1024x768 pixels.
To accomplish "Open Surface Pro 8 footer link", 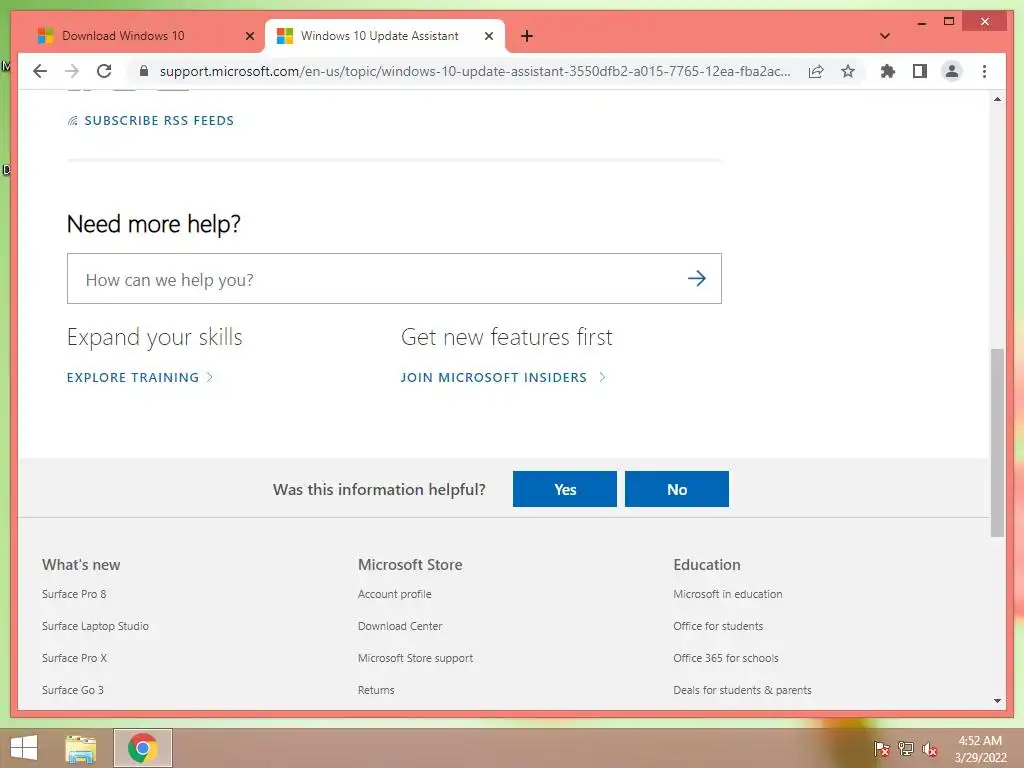I will (x=74, y=594).
